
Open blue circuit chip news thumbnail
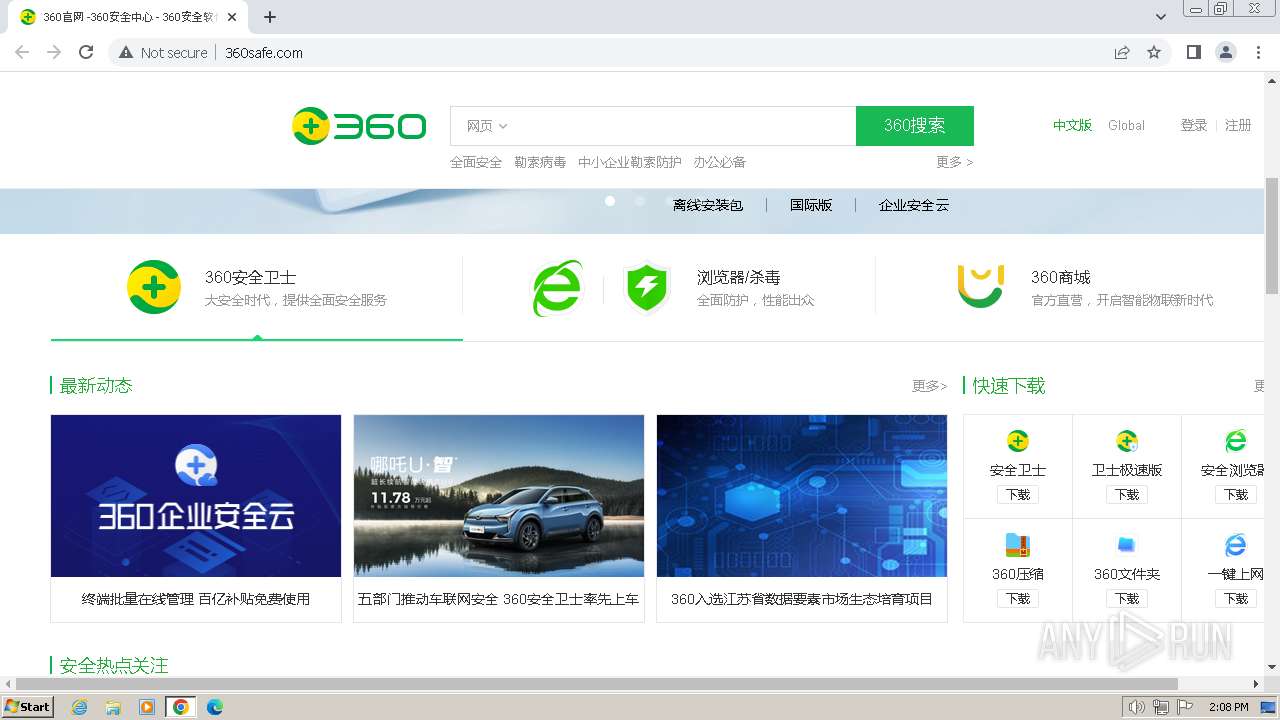click(x=802, y=496)
